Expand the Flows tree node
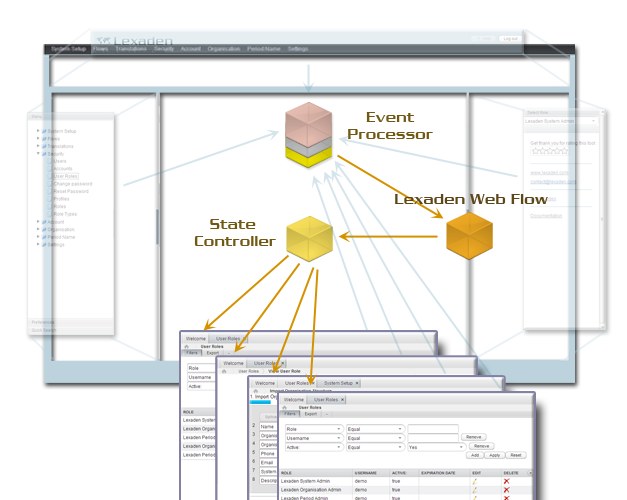This screenshot has height=500, width=627. [38, 138]
